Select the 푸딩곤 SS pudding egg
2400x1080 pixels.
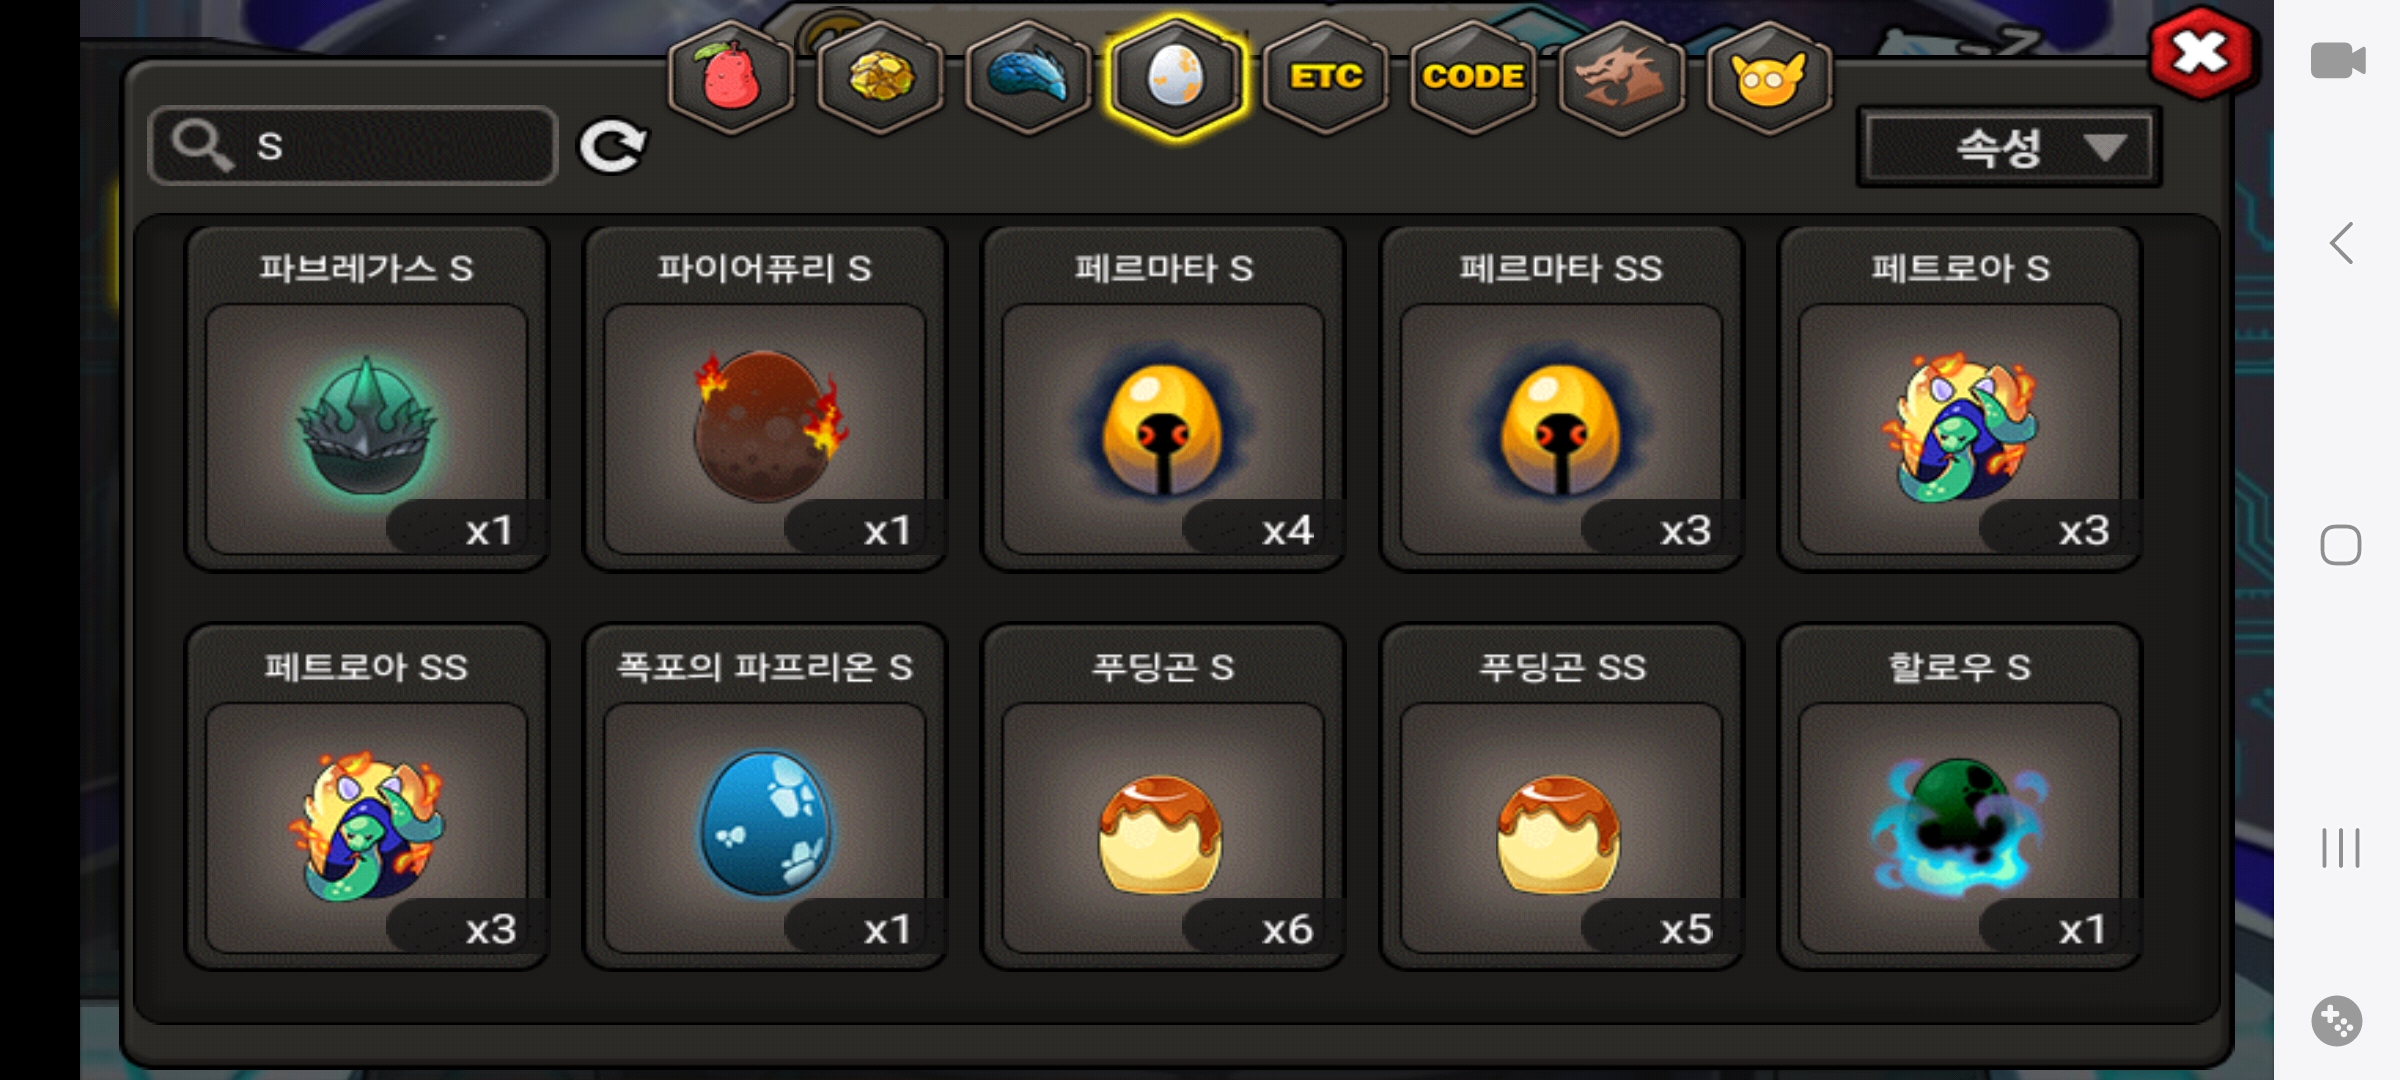tap(1561, 797)
